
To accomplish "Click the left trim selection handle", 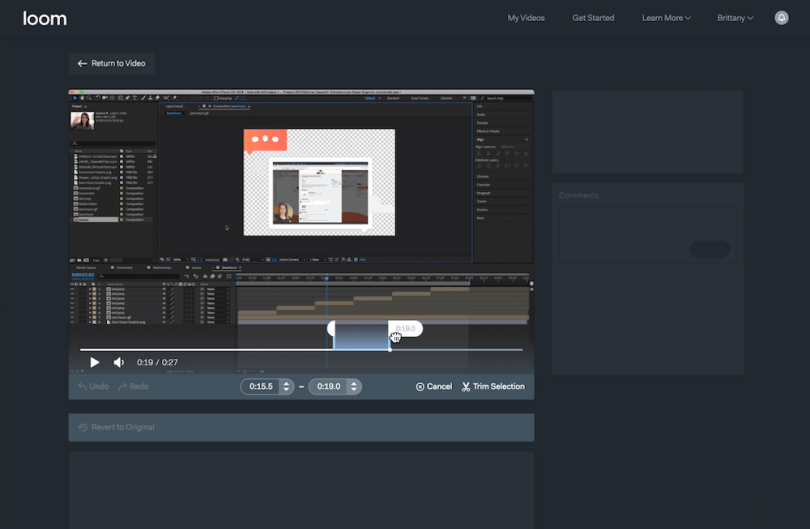I will tap(331, 329).
